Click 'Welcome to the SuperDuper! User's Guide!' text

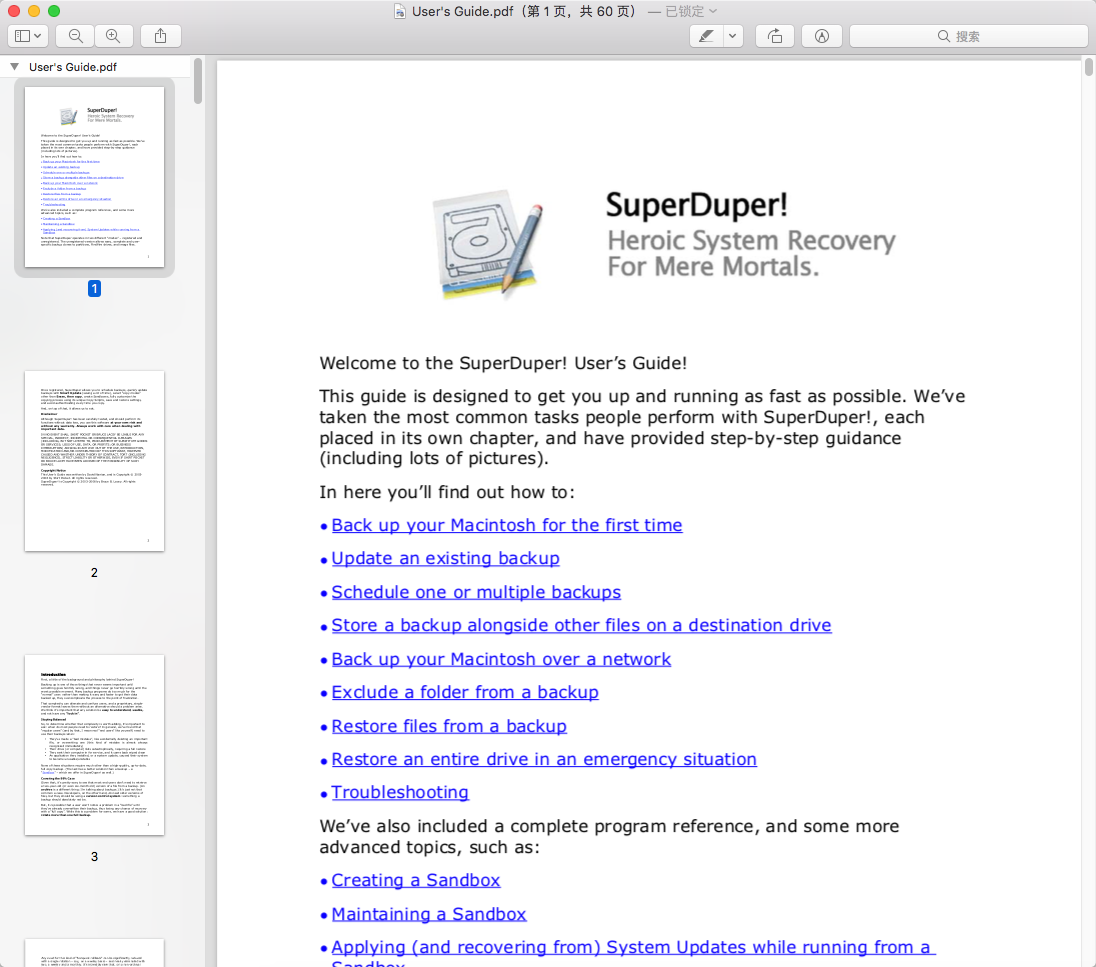(x=503, y=363)
